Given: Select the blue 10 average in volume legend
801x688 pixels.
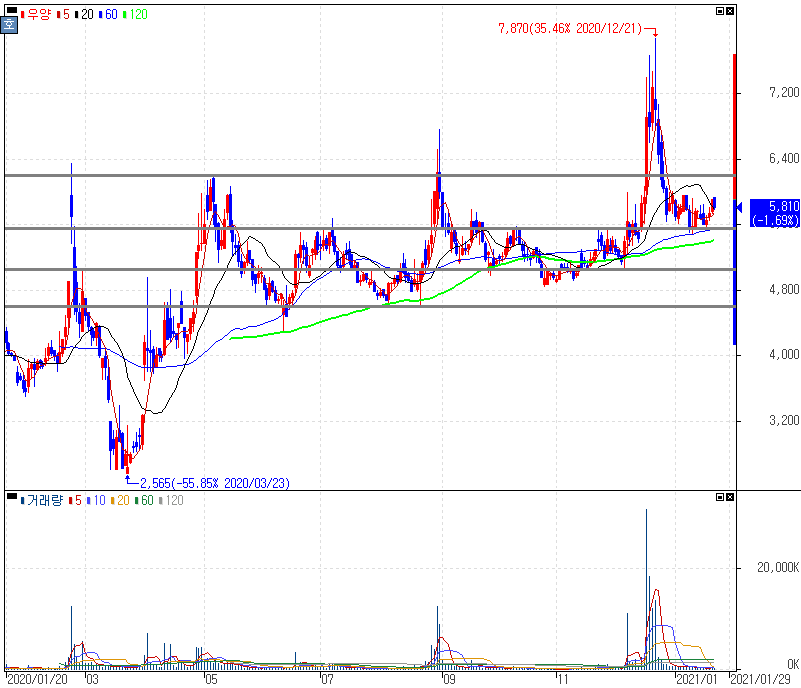Looking at the screenshot, I should click(x=96, y=500).
